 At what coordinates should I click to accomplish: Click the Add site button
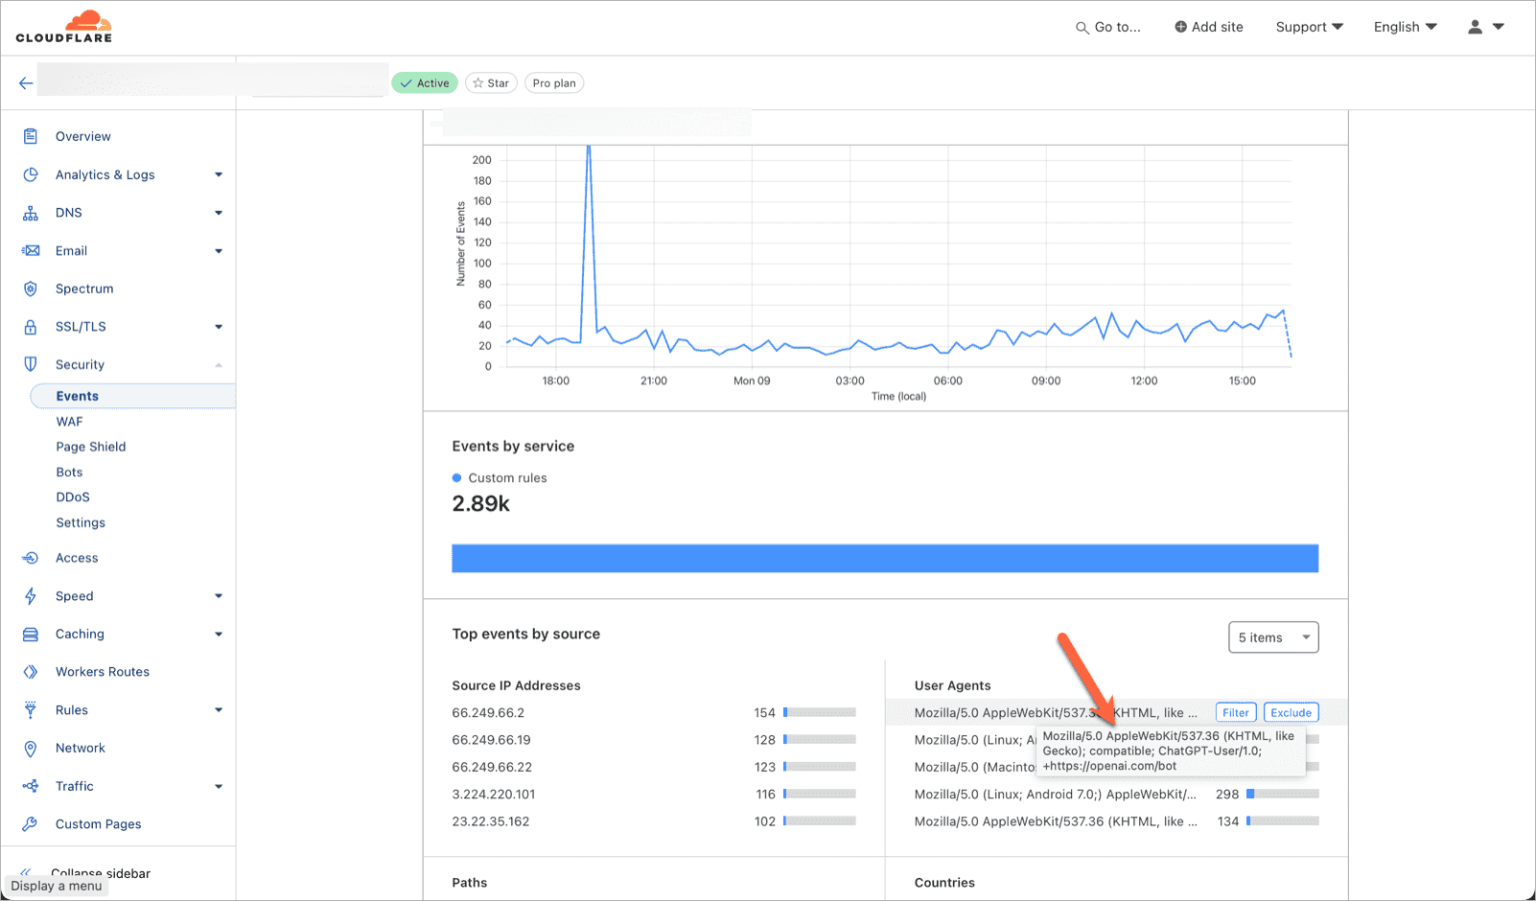(1209, 27)
